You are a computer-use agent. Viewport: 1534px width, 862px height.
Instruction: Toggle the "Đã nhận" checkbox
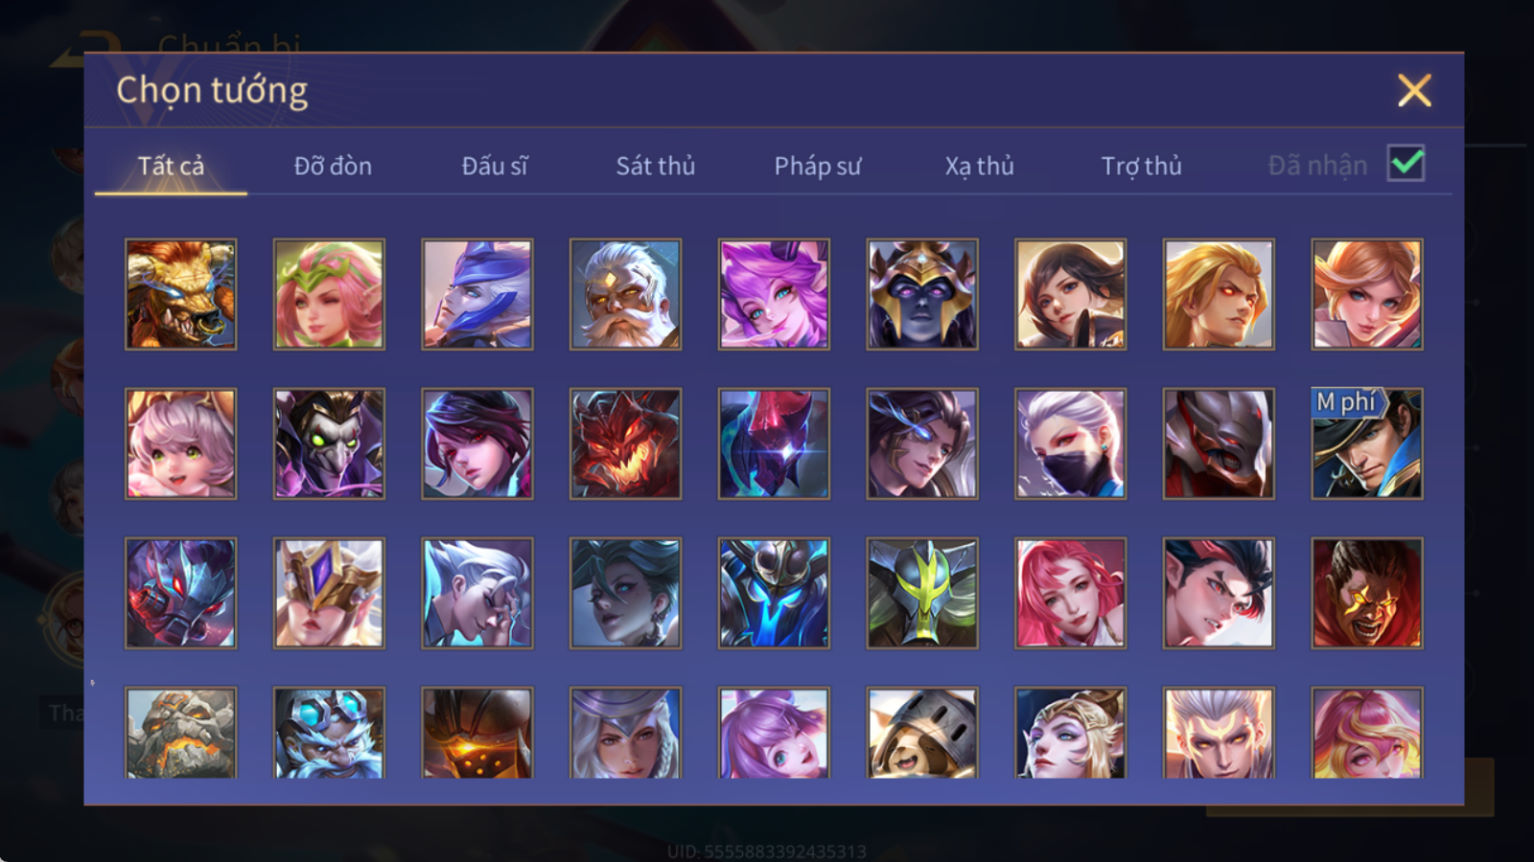pyautogui.click(x=1406, y=163)
